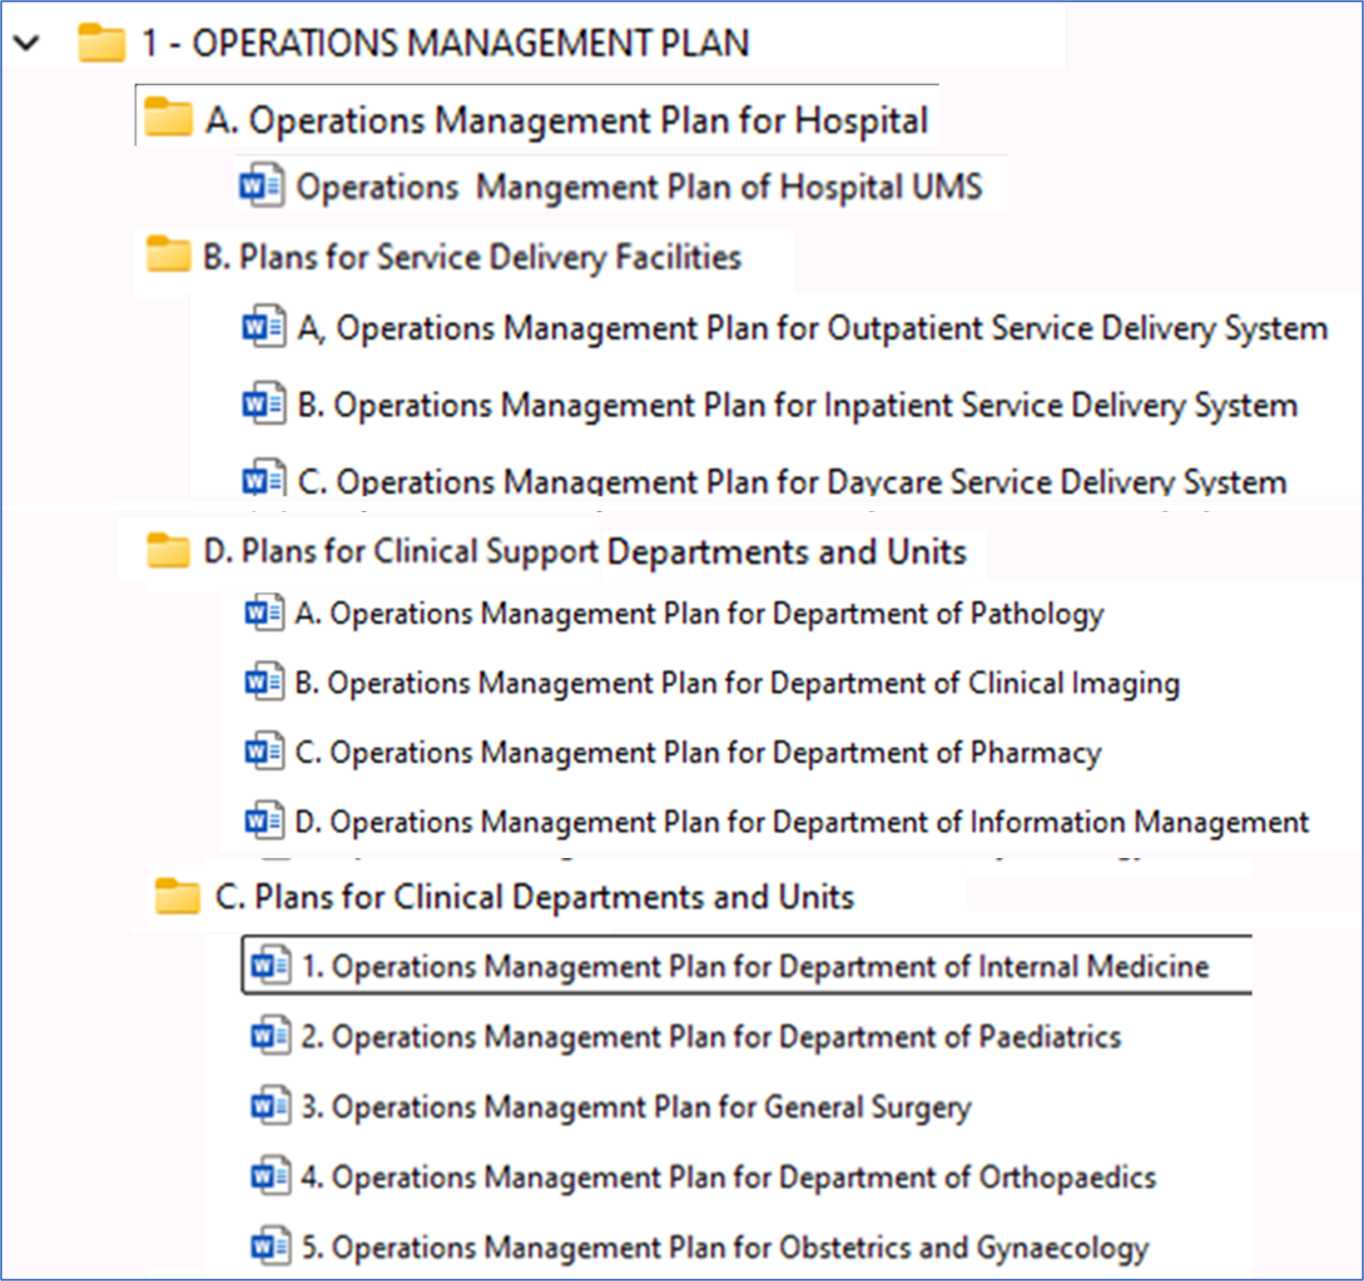This screenshot has width=1364, height=1281.
Task: Collapse the Operations Management Plan root folder chevron
Action: click(x=26, y=43)
